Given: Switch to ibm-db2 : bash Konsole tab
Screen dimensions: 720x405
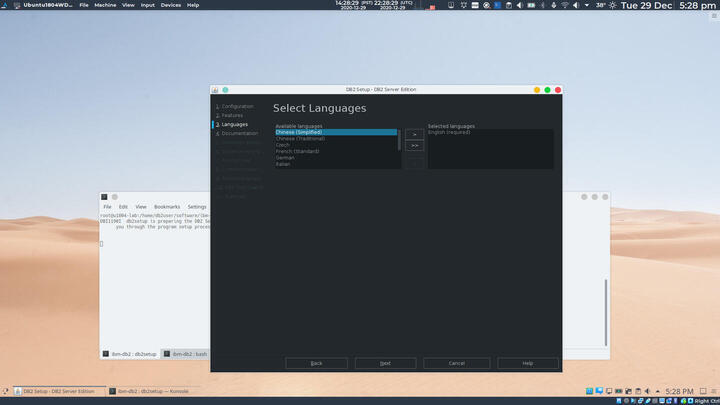Looking at the screenshot, I should [x=186, y=354].
